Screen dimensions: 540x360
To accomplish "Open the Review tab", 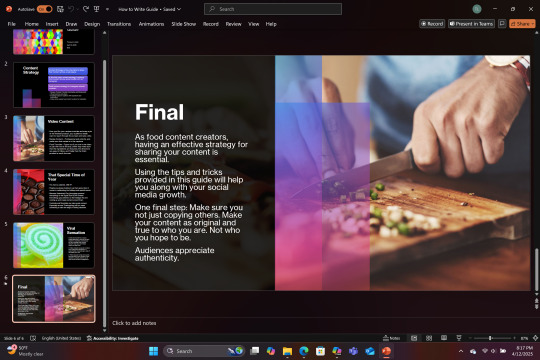I will 233,24.
